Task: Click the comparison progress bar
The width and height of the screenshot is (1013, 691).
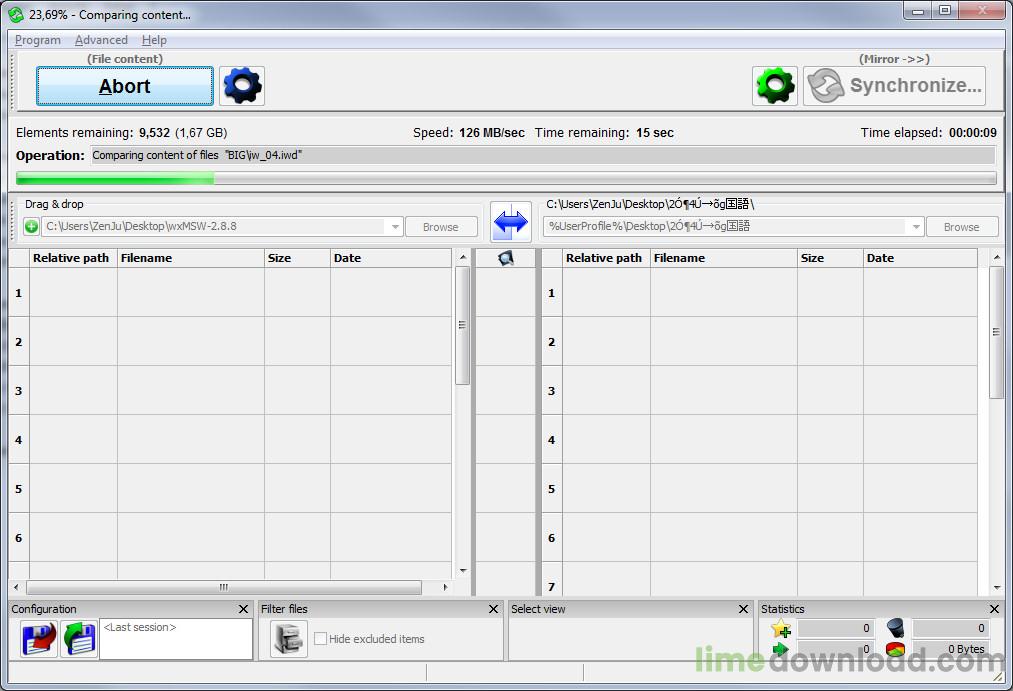Action: click(x=506, y=178)
